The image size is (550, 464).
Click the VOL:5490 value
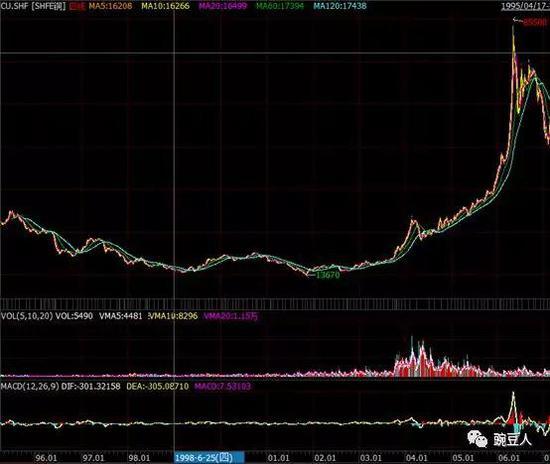coord(74,316)
